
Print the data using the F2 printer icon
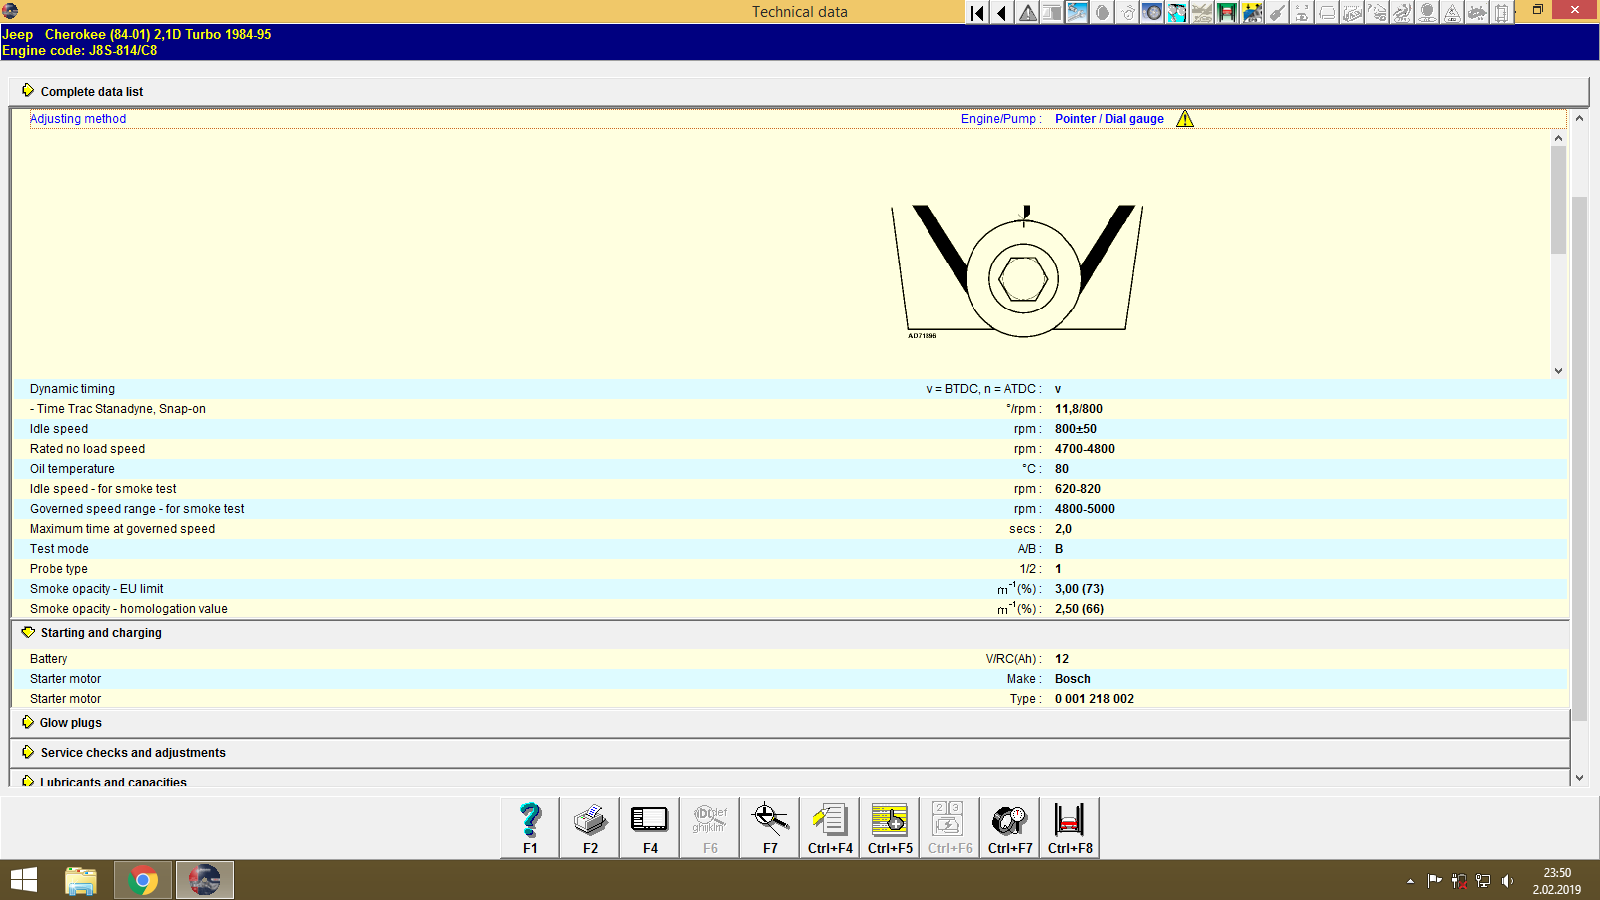click(x=589, y=825)
